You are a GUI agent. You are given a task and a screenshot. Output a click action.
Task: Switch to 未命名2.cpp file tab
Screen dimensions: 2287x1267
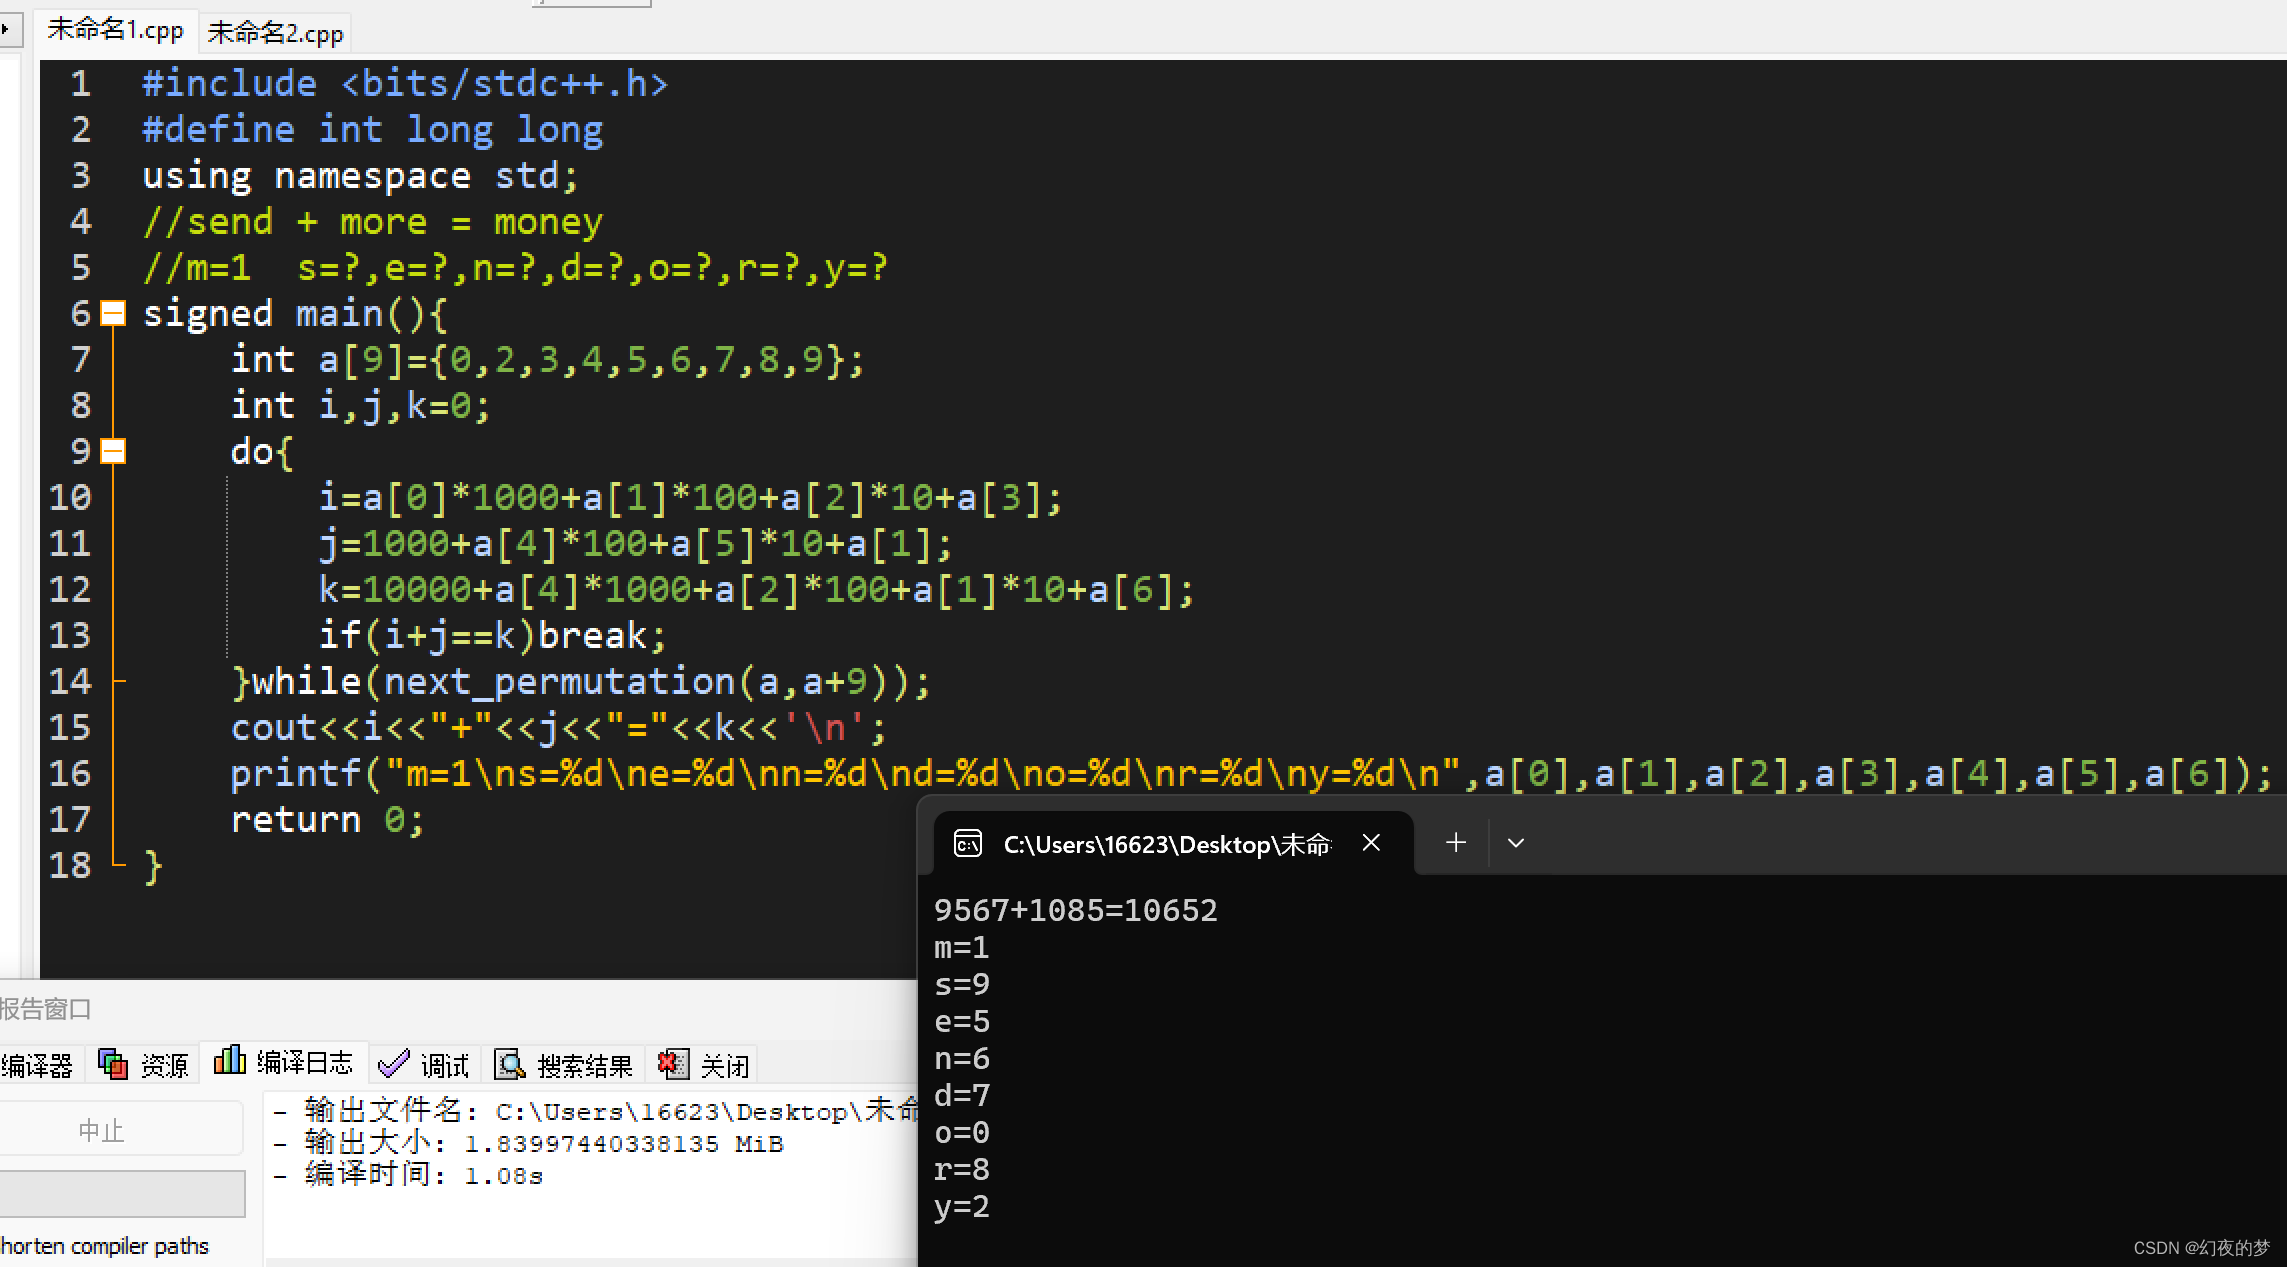click(x=275, y=34)
